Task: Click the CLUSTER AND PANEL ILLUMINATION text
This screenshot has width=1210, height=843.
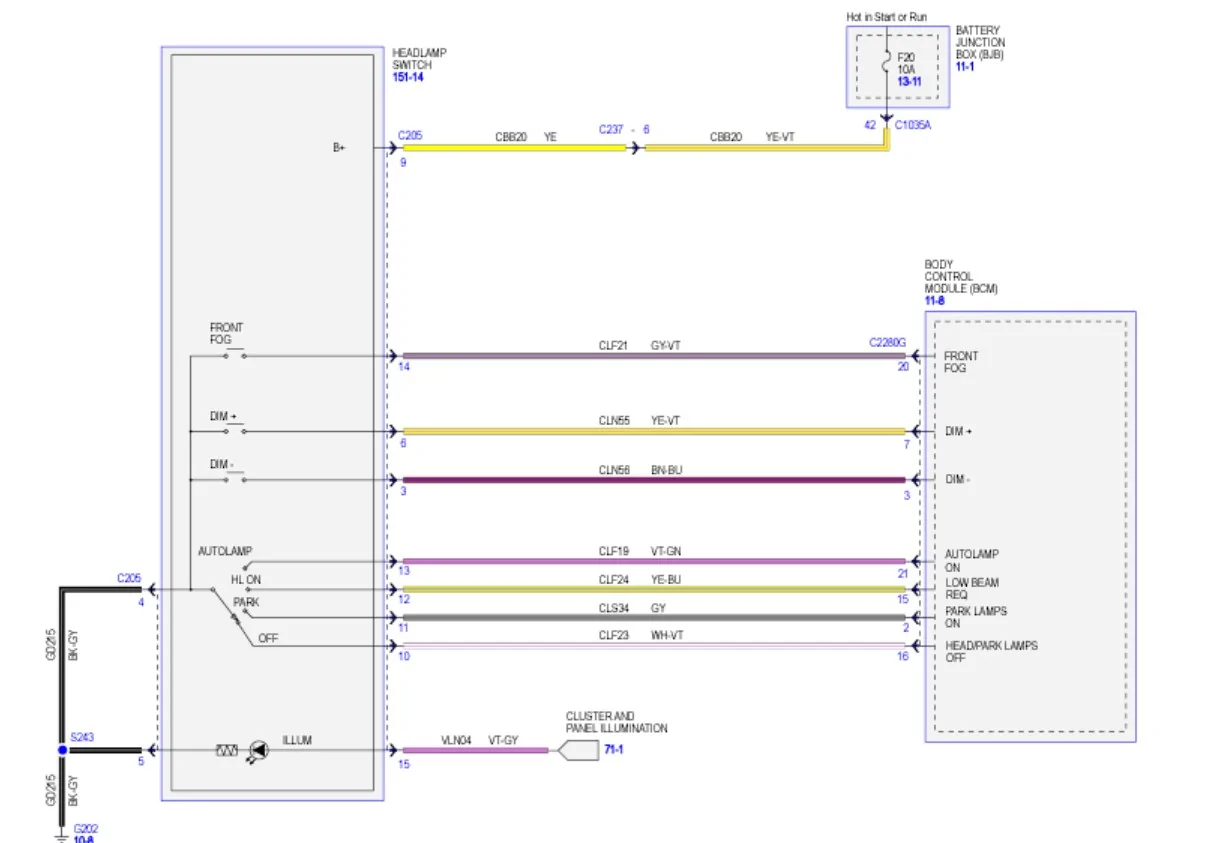Action: pyautogui.click(x=617, y=722)
